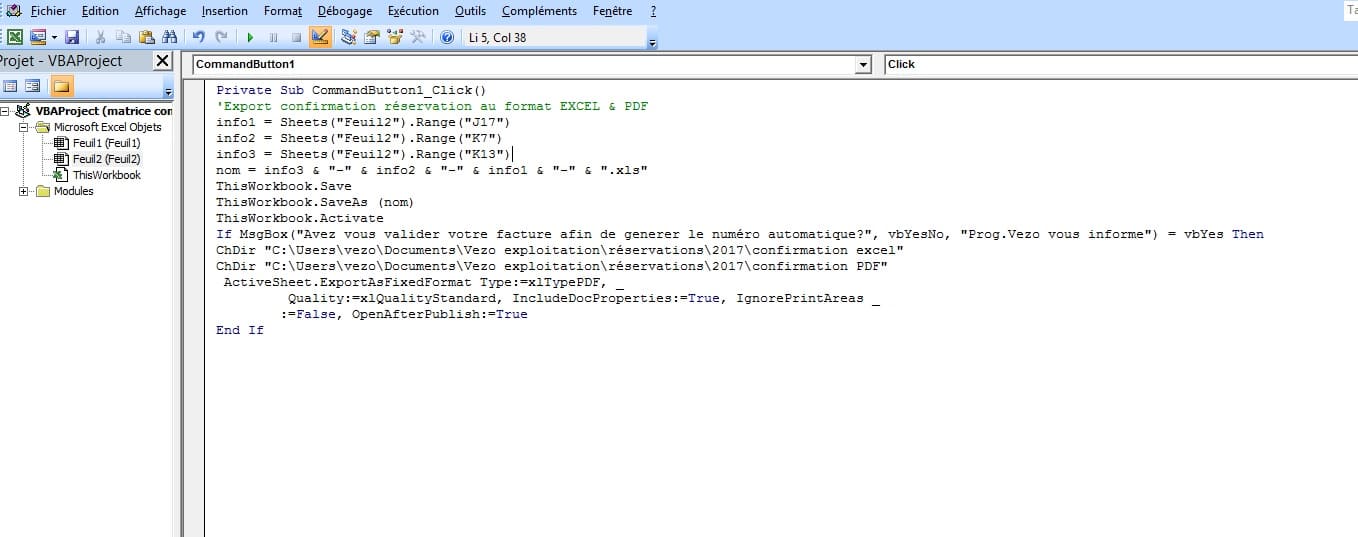Run the macro with the green play icon

pos(250,37)
